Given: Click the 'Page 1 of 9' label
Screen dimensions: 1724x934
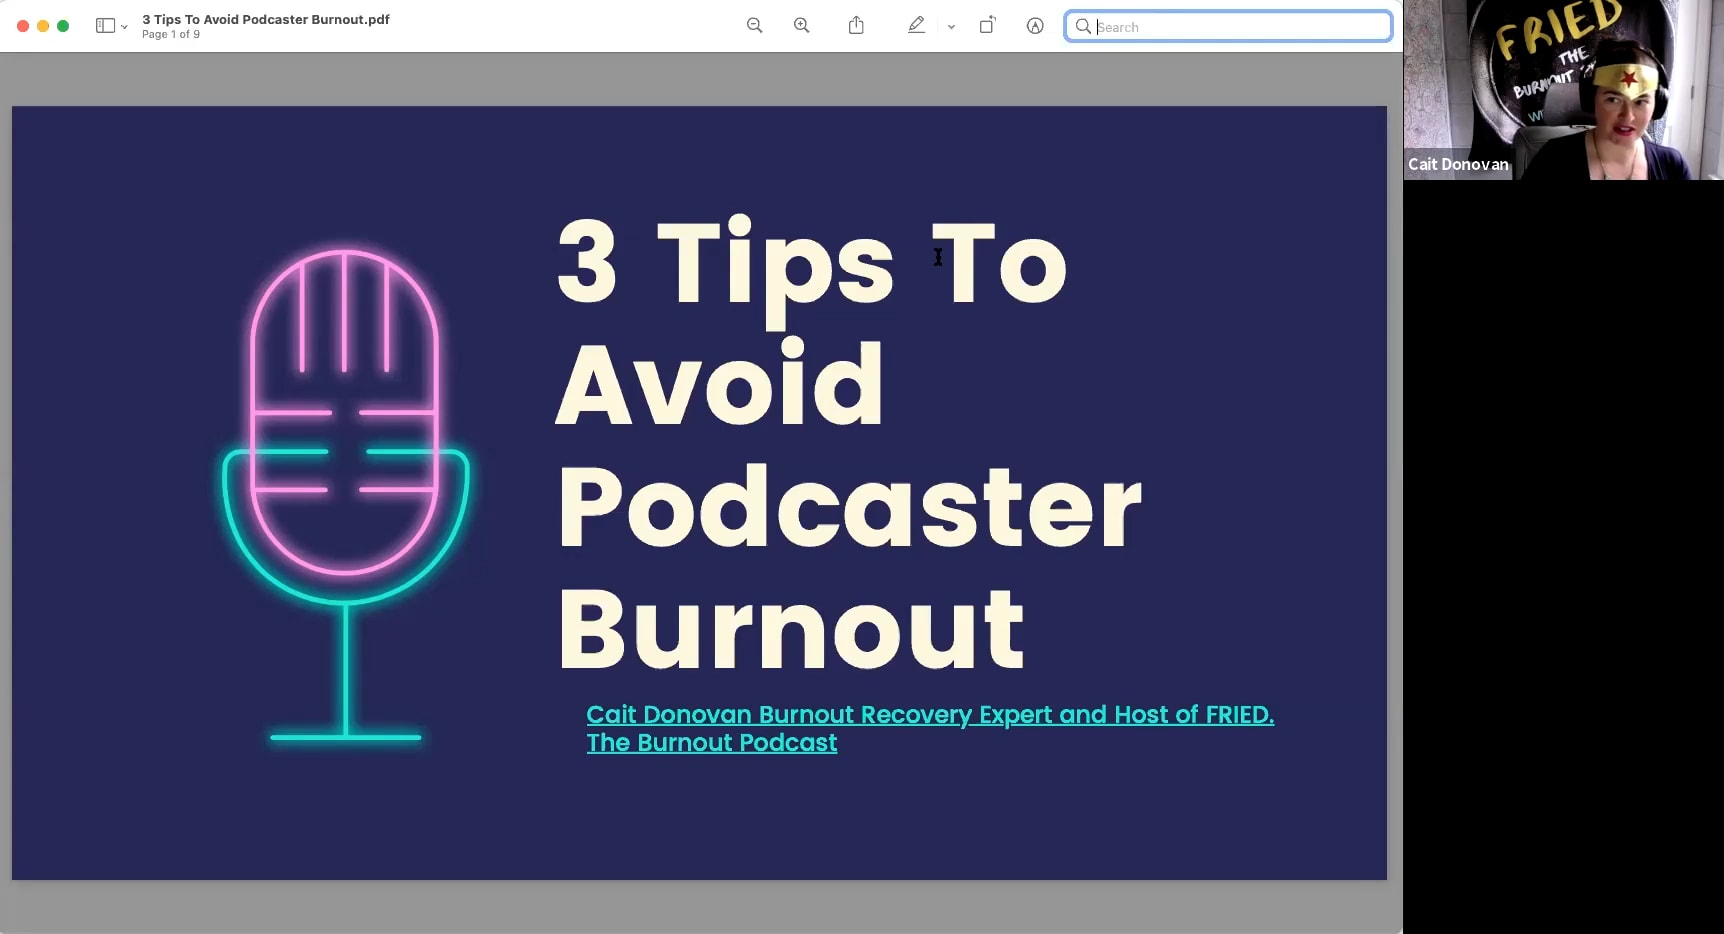Looking at the screenshot, I should pyautogui.click(x=171, y=34).
